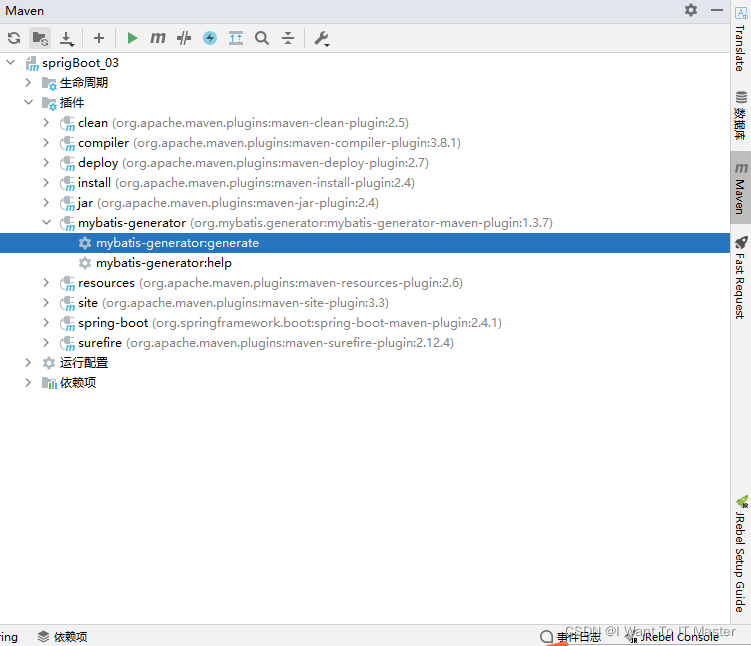
Task: Expand the surefire plugin node
Action: tap(46, 343)
